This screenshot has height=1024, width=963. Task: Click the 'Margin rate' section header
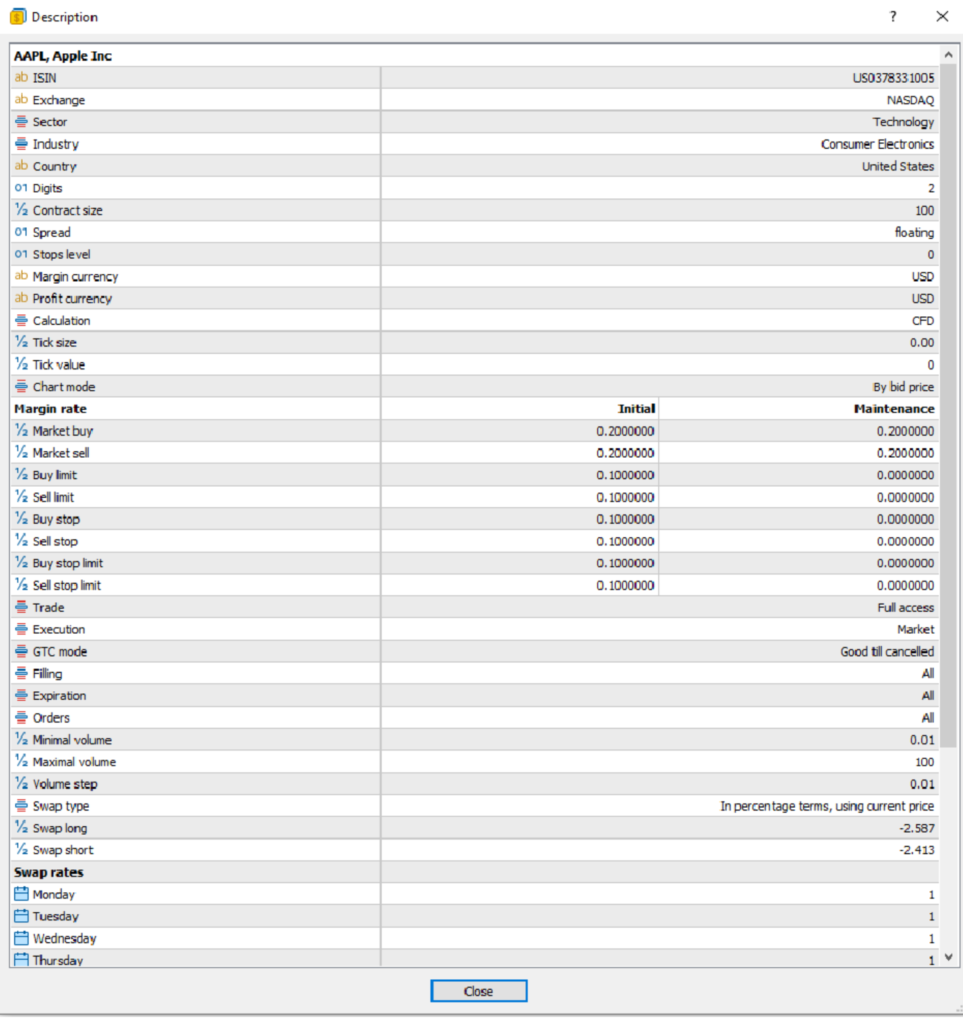tap(50, 409)
